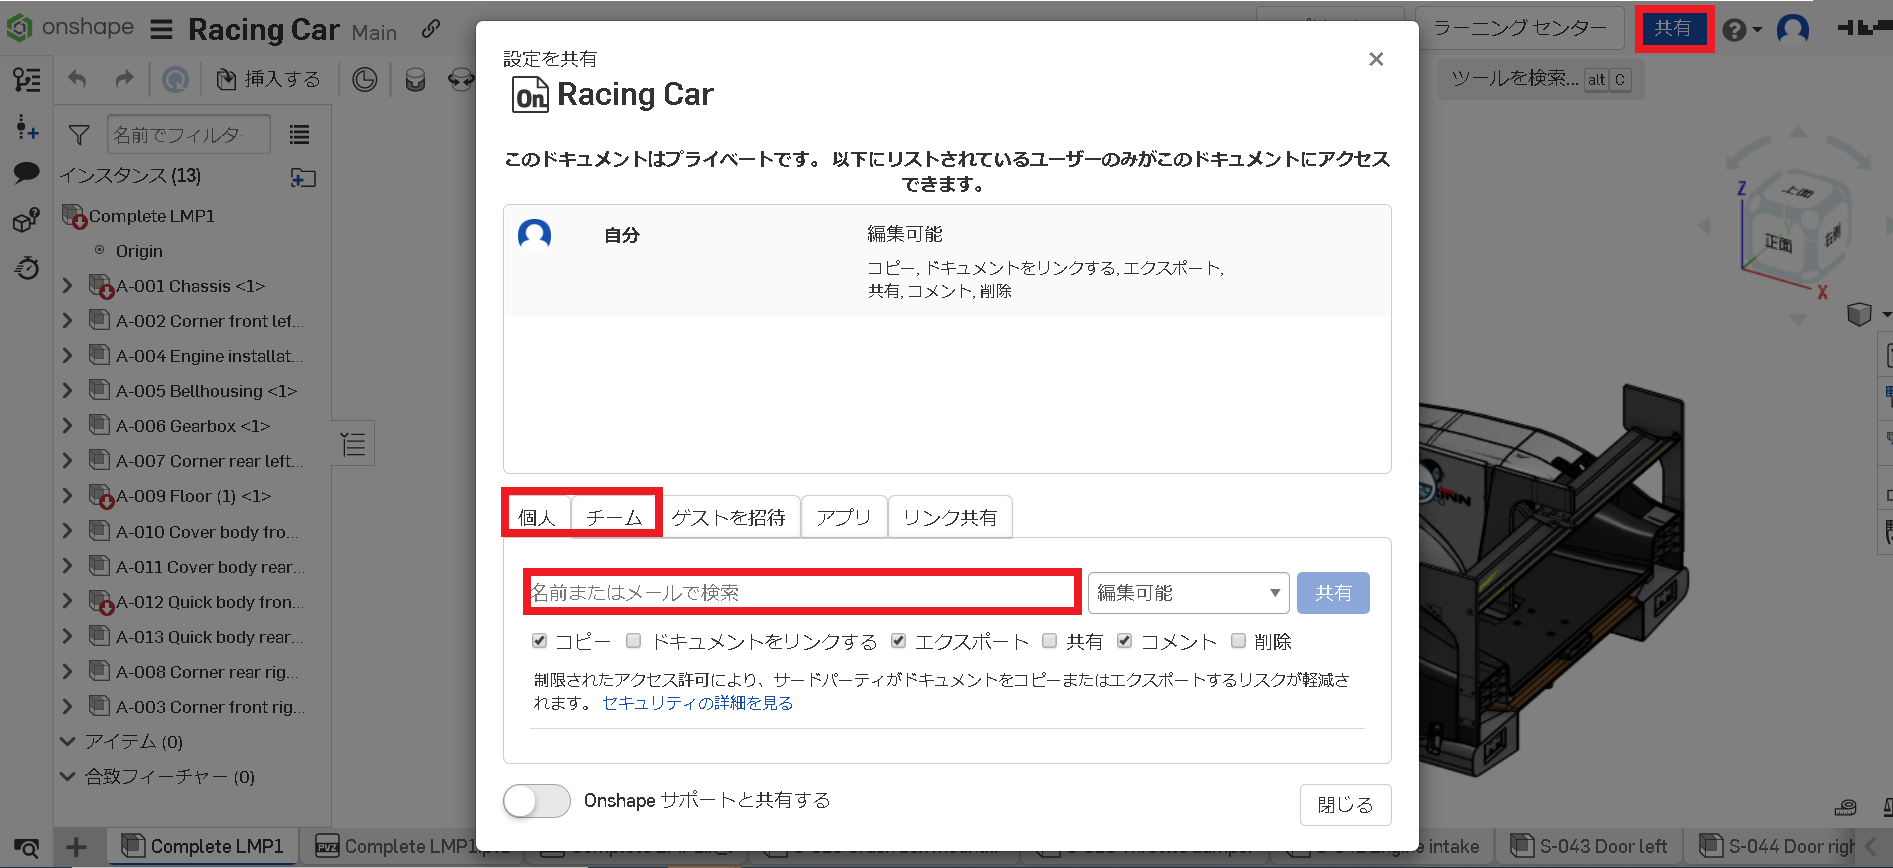Toggle the list view icon beside filter
Screen dimensions: 1893x868
[x=299, y=134]
